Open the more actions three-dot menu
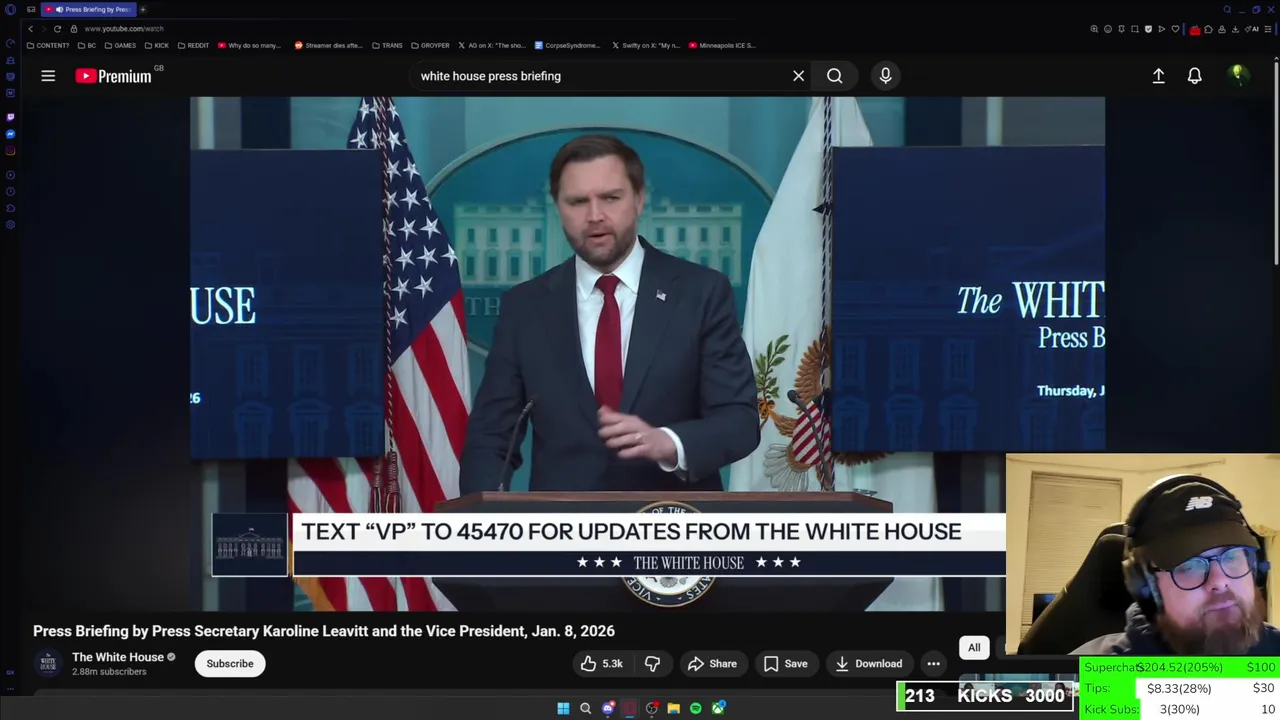 933,664
